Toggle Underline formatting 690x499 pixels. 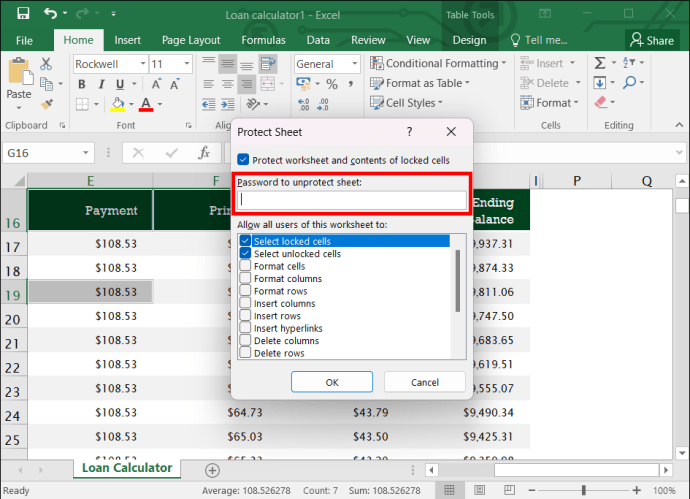(120, 84)
